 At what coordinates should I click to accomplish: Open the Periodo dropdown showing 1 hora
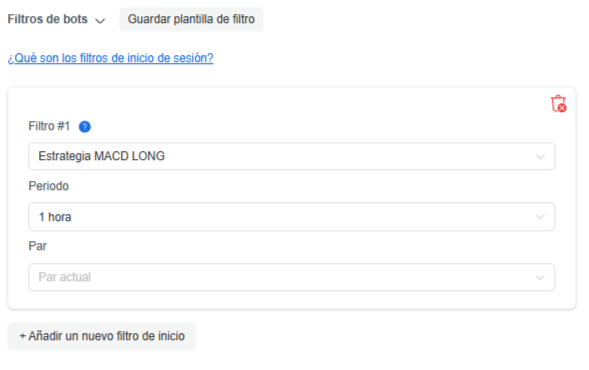click(x=291, y=217)
